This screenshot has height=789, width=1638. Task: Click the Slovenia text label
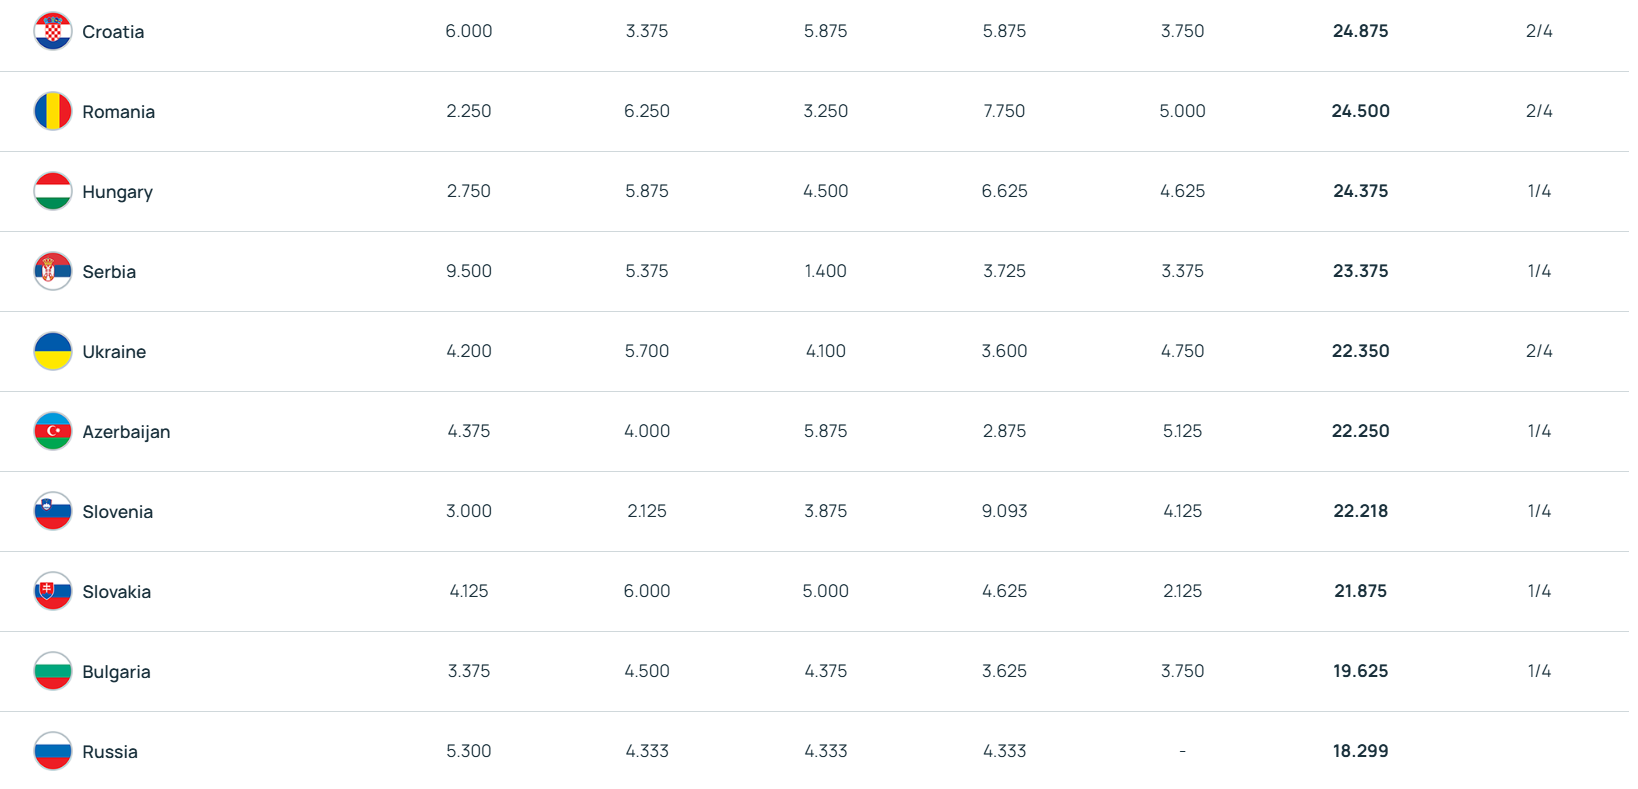point(117,512)
